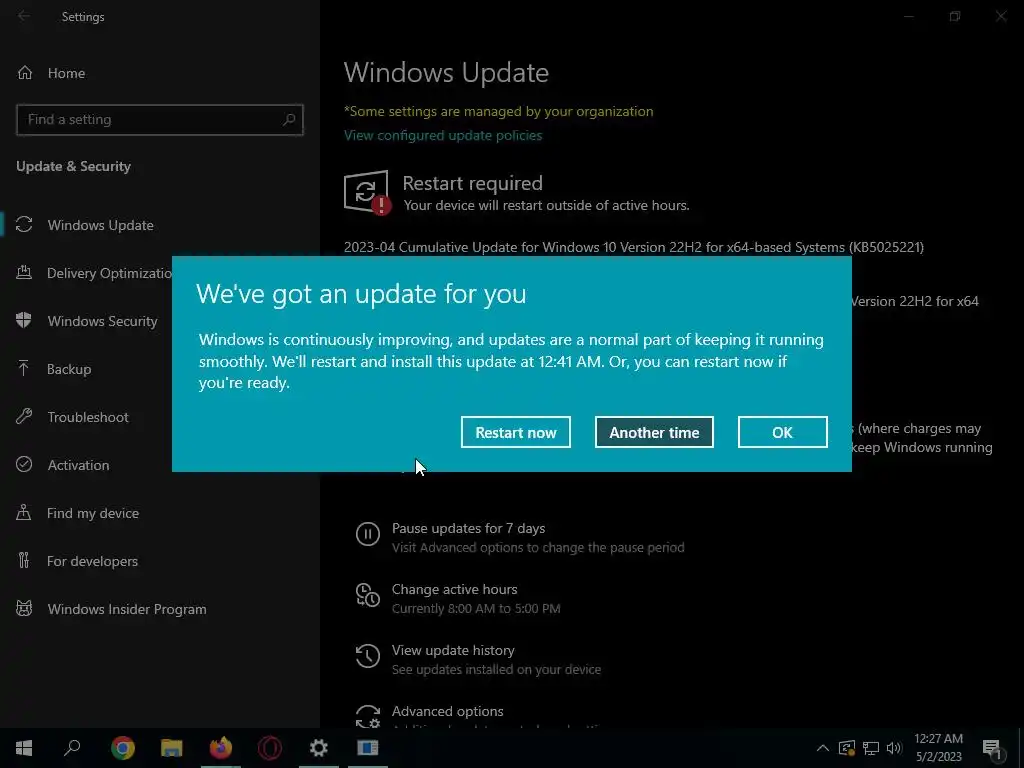
Task: Open taskbar Search magnifier
Action: pyautogui.click(x=72, y=748)
